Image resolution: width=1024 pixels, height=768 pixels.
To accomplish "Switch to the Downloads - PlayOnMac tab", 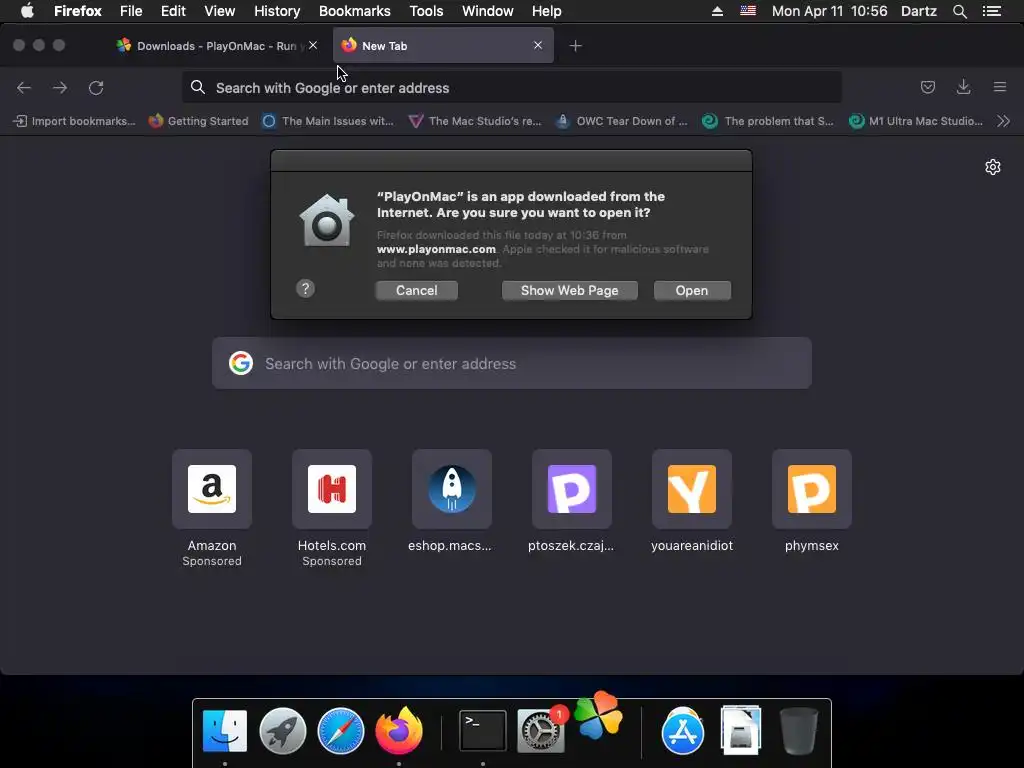I will (217, 46).
